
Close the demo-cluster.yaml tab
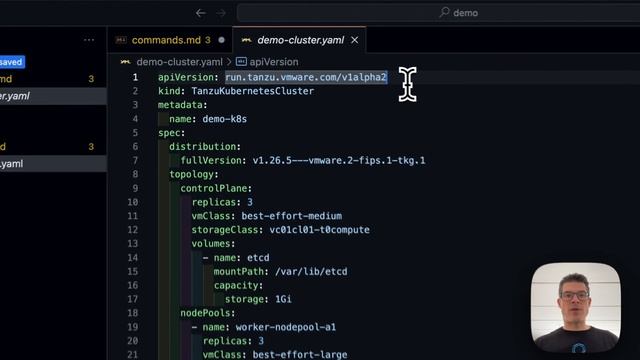[355, 40]
